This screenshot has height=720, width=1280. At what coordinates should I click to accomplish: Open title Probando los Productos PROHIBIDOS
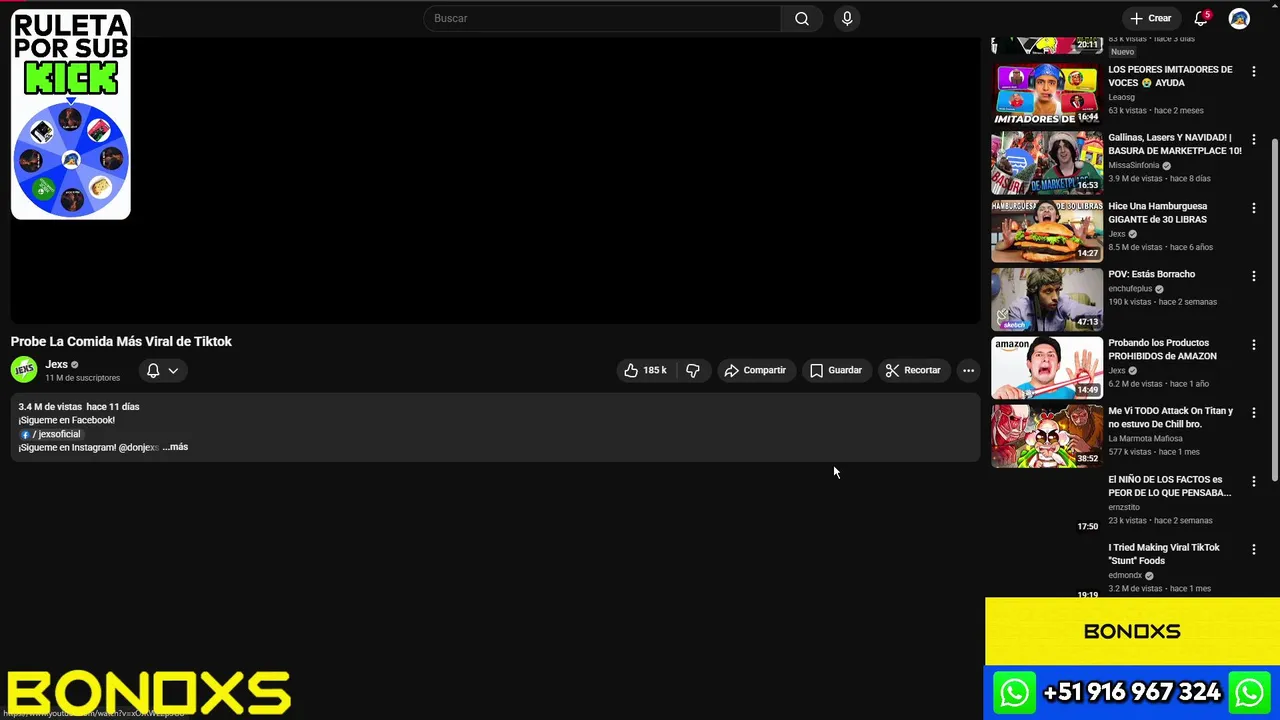click(x=1162, y=349)
